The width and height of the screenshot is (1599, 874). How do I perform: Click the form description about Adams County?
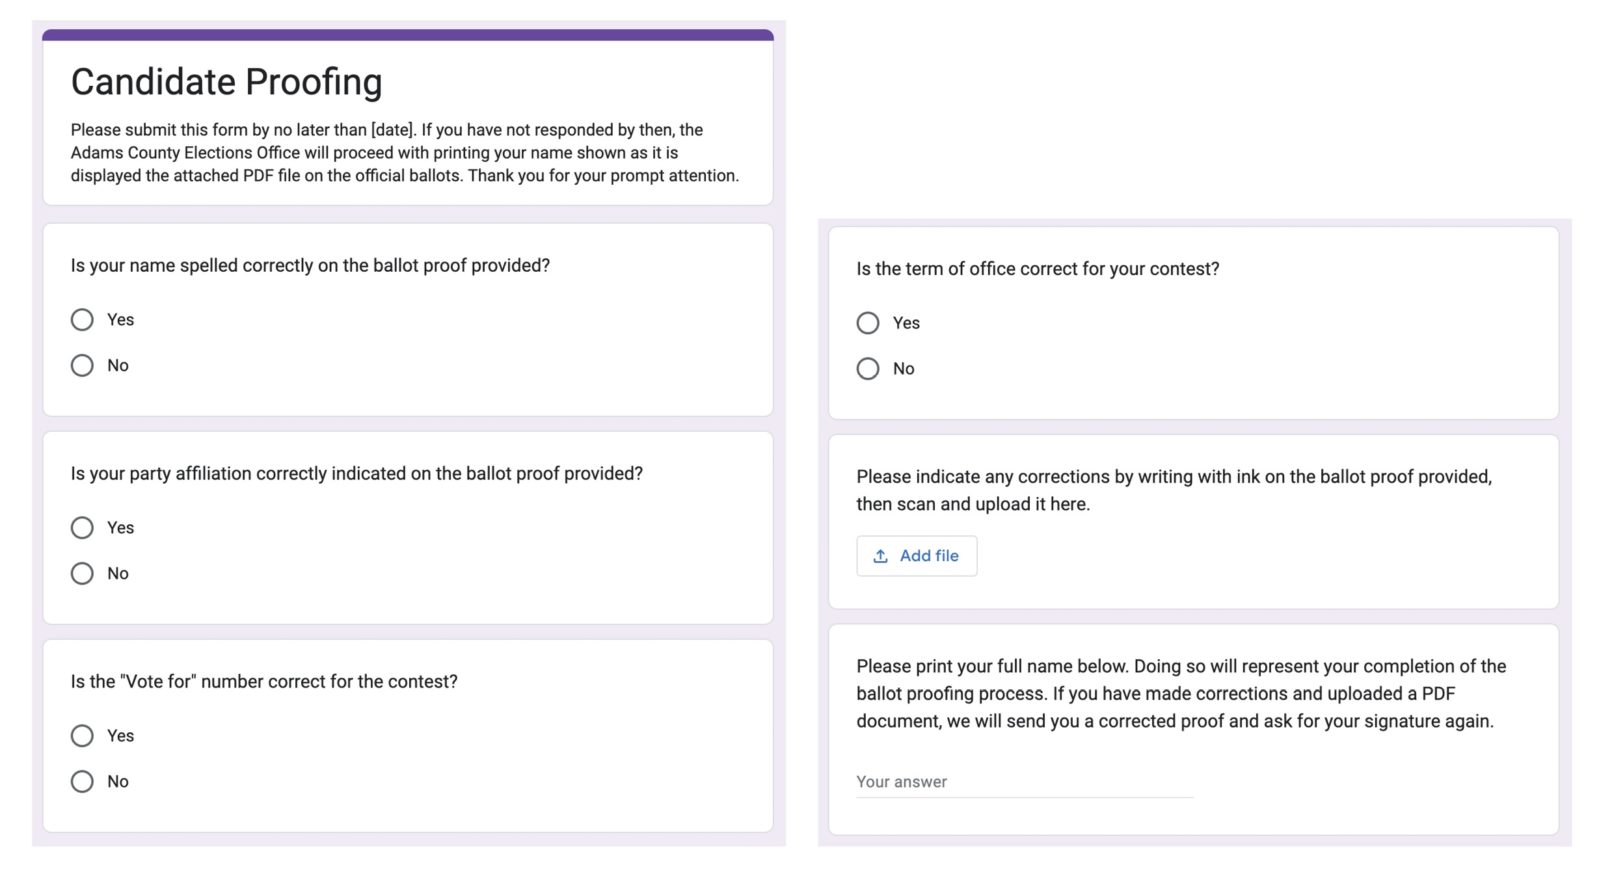click(x=404, y=153)
